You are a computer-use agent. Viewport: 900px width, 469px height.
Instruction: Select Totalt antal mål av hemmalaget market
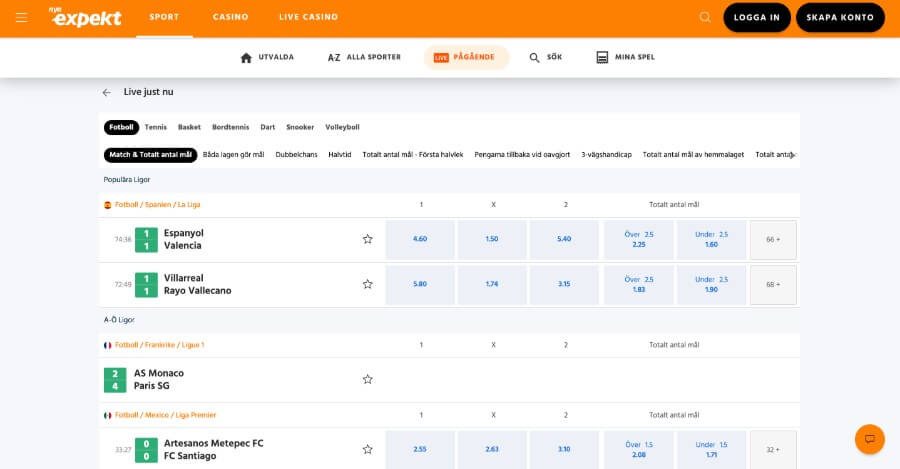693,155
